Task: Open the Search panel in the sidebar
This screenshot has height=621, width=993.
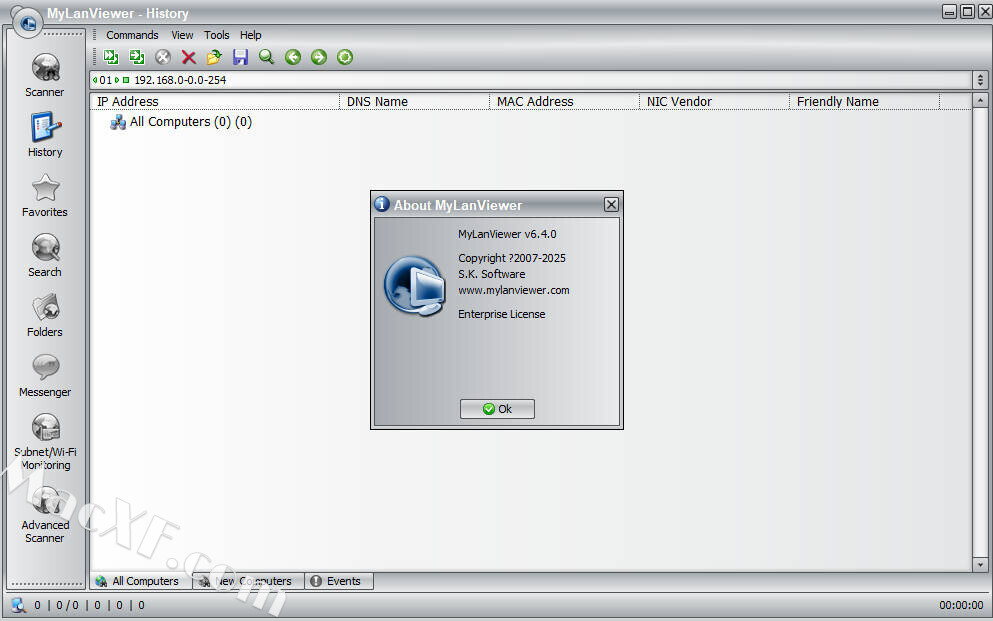Action: tap(45, 256)
